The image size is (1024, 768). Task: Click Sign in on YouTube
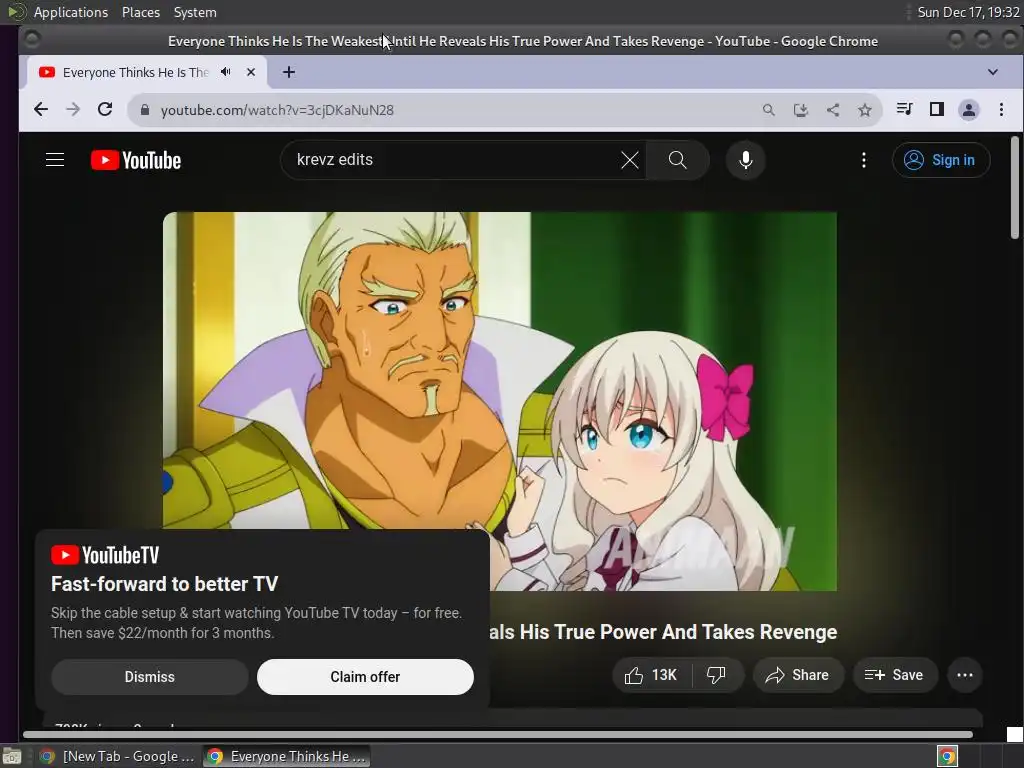coord(941,160)
